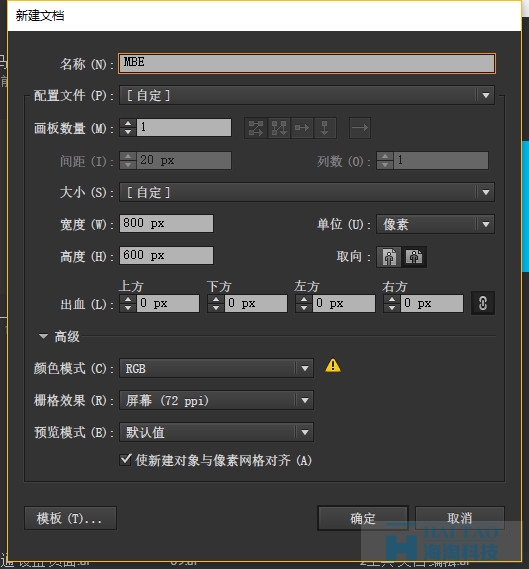Open the 配置文件 profile dropdown
Image resolution: width=529 pixels, height=569 pixels.
pyautogui.click(x=307, y=95)
